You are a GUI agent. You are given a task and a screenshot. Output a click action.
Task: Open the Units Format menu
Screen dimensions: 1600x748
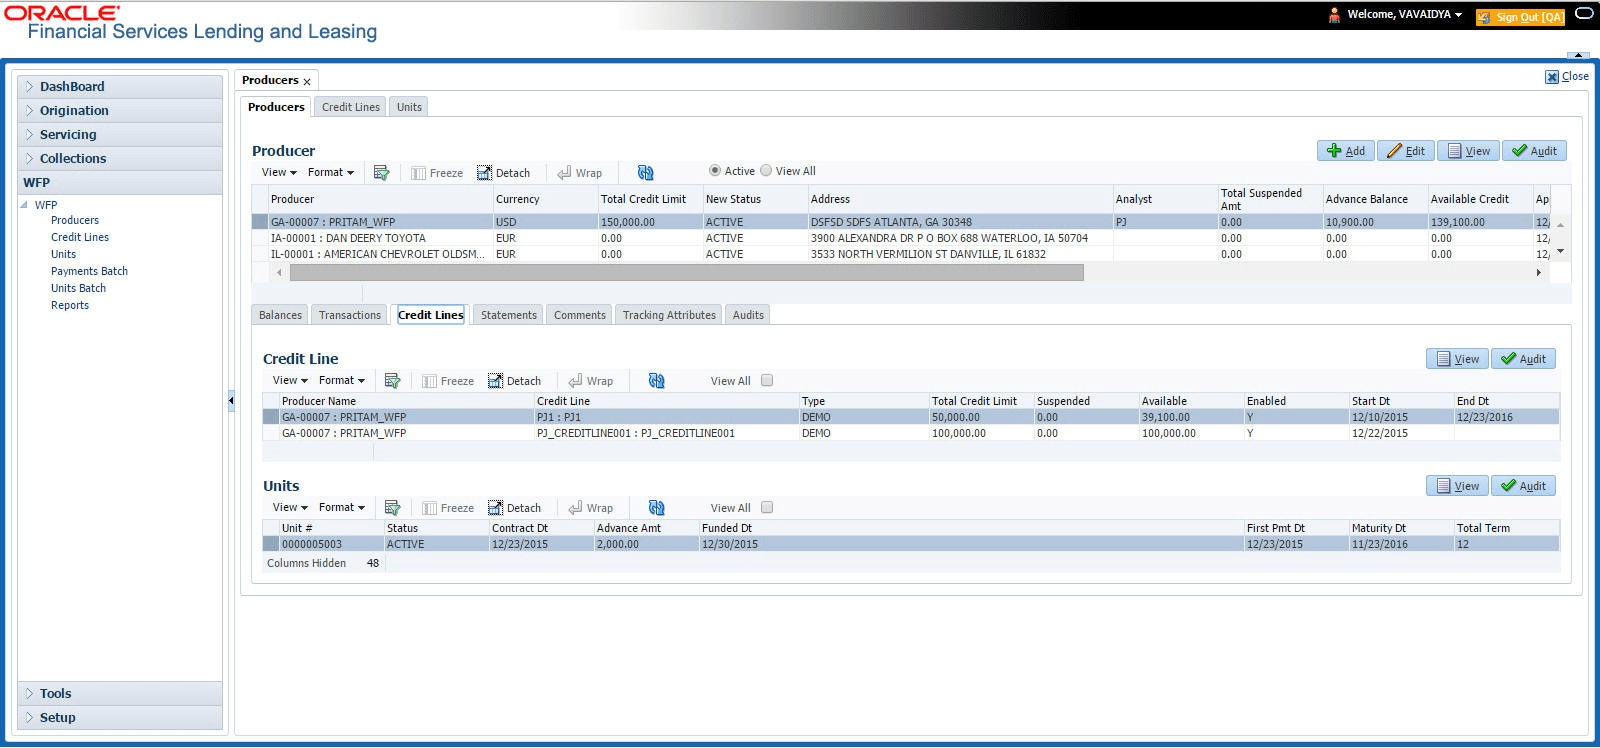(342, 507)
